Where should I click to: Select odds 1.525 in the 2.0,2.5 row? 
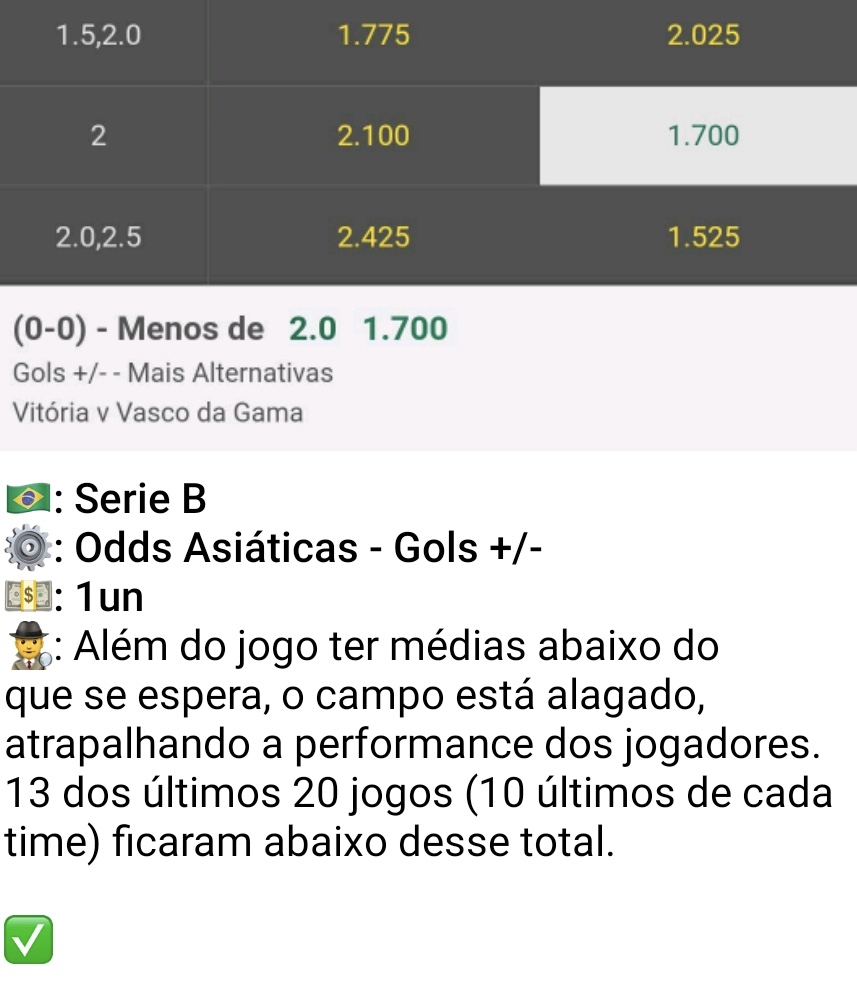point(703,237)
